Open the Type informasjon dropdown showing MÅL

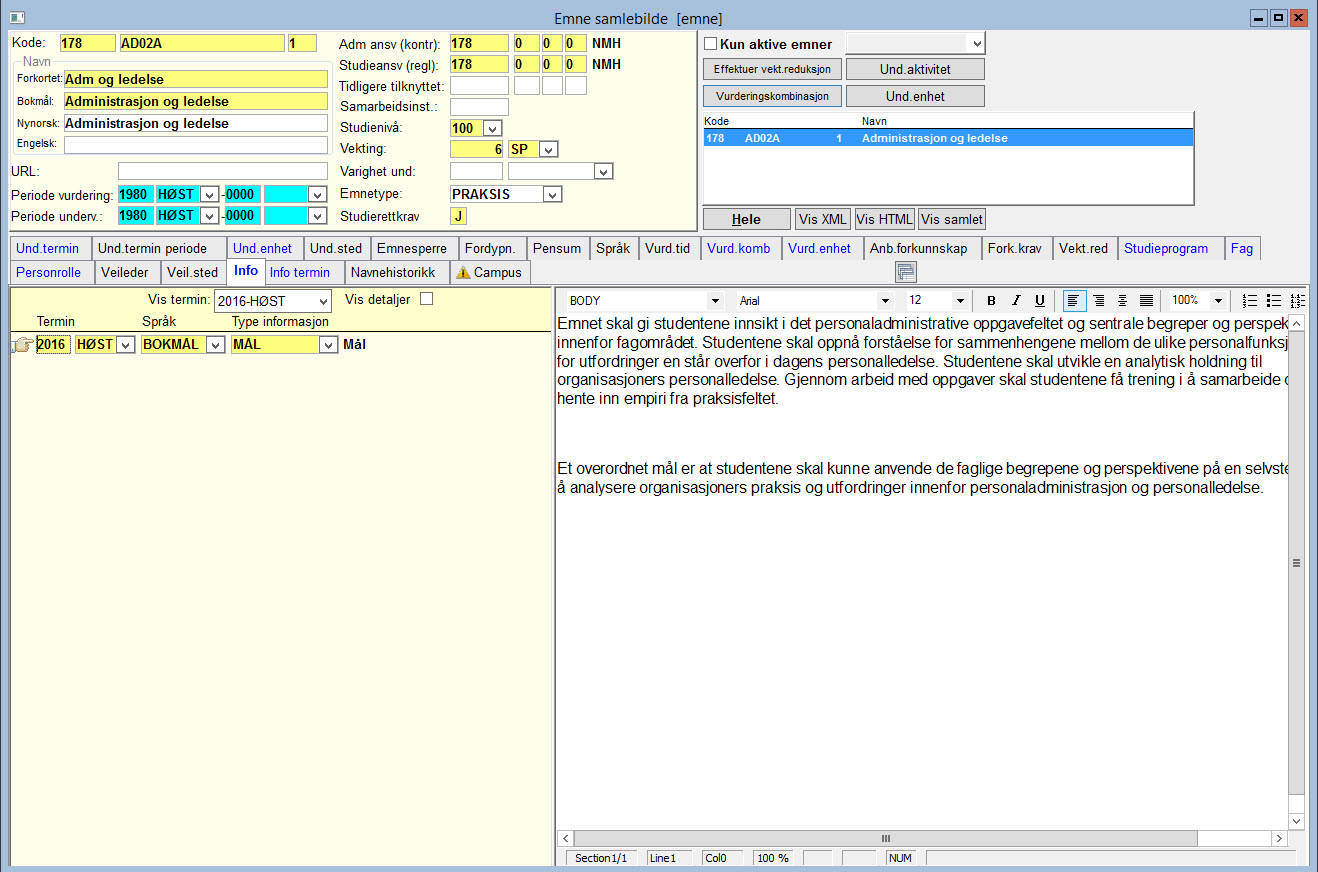[328, 345]
